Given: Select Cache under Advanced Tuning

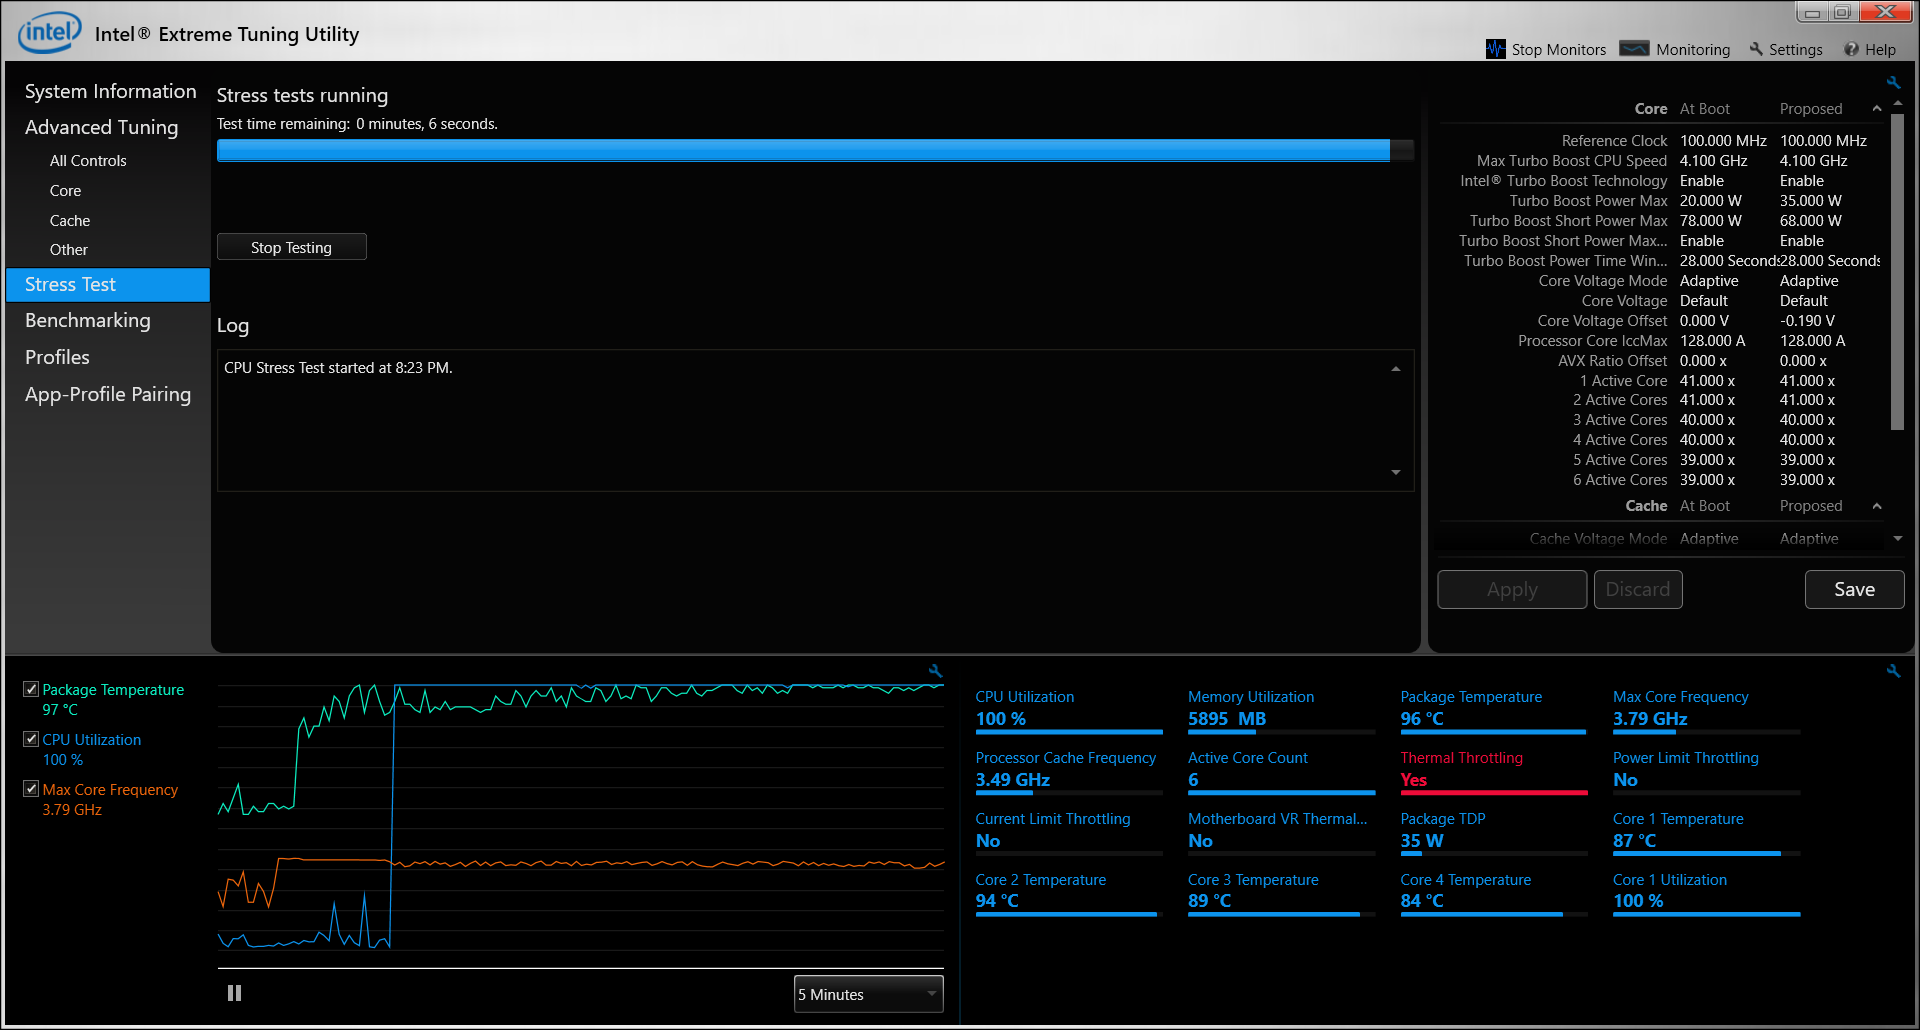Looking at the screenshot, I should tap(70, 220).
